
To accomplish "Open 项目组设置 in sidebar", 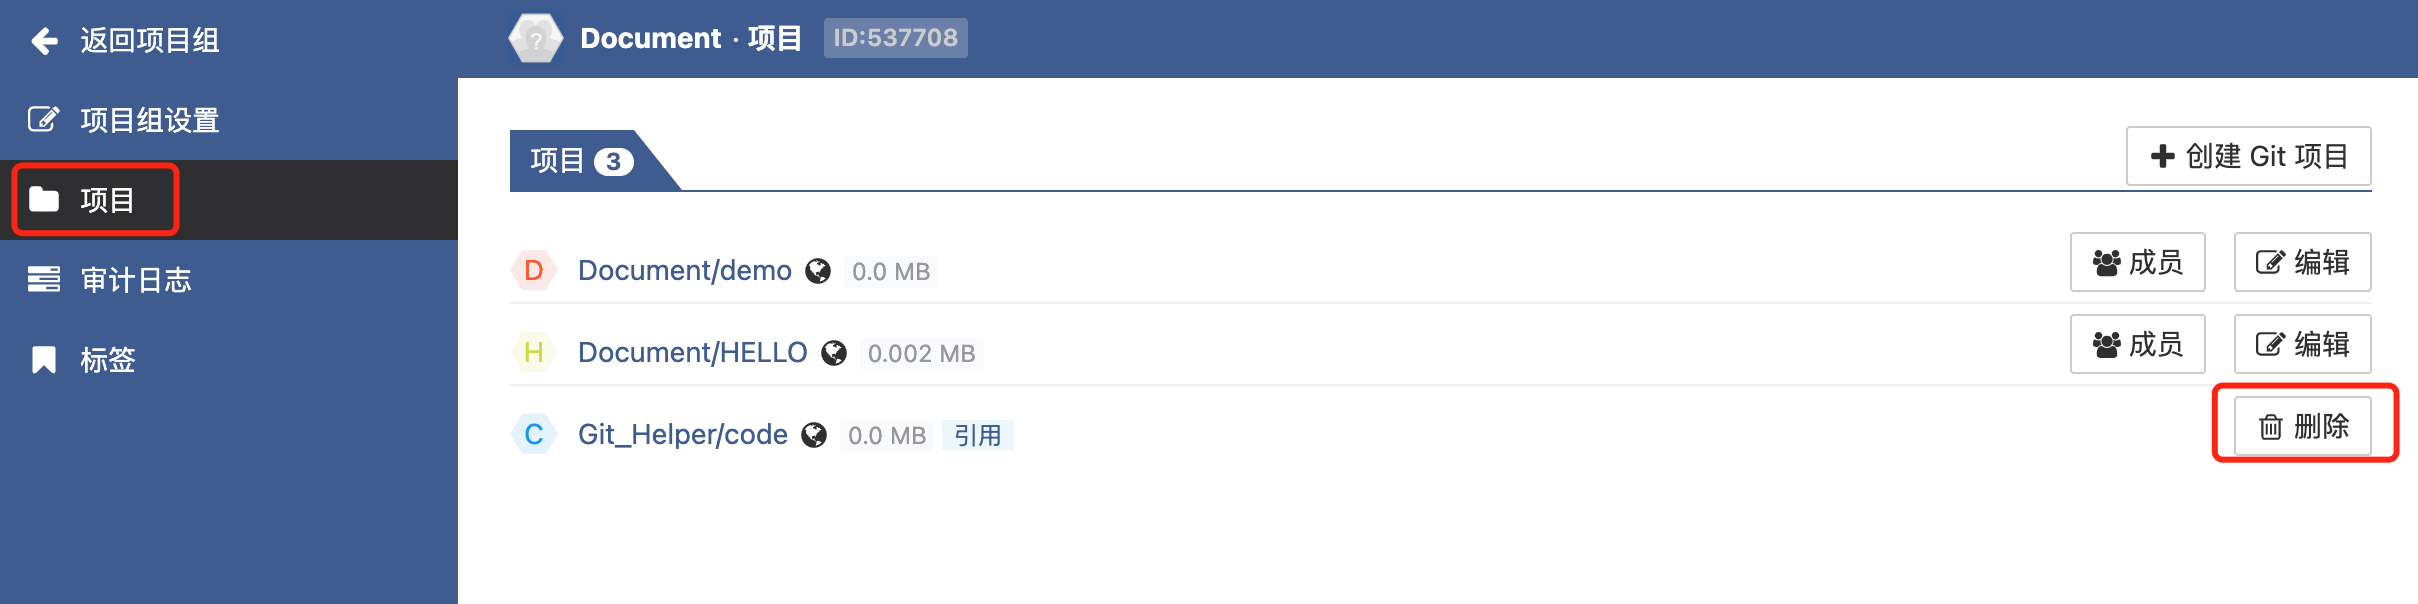I will pos(149,120).
